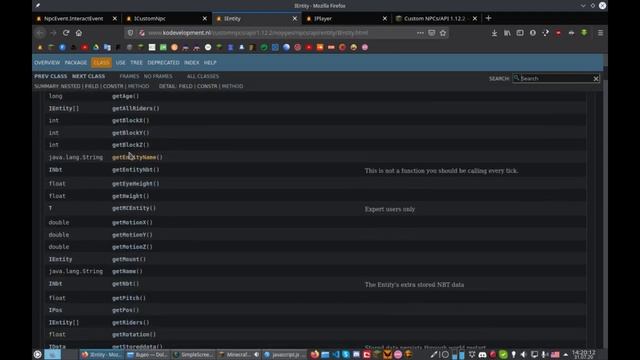Viewport: 640px width, 360px height.
Task: Go back to the previous page
Action: (x=40, y=33)
